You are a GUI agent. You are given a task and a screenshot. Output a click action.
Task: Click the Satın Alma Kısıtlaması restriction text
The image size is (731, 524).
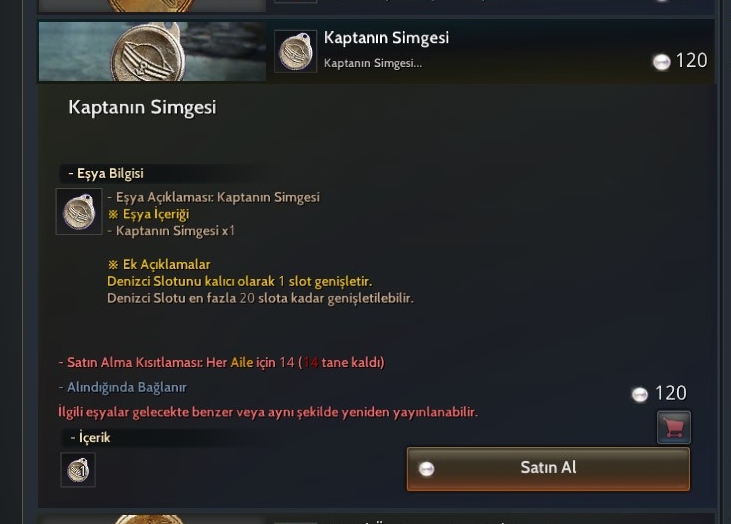click(221, 362)
